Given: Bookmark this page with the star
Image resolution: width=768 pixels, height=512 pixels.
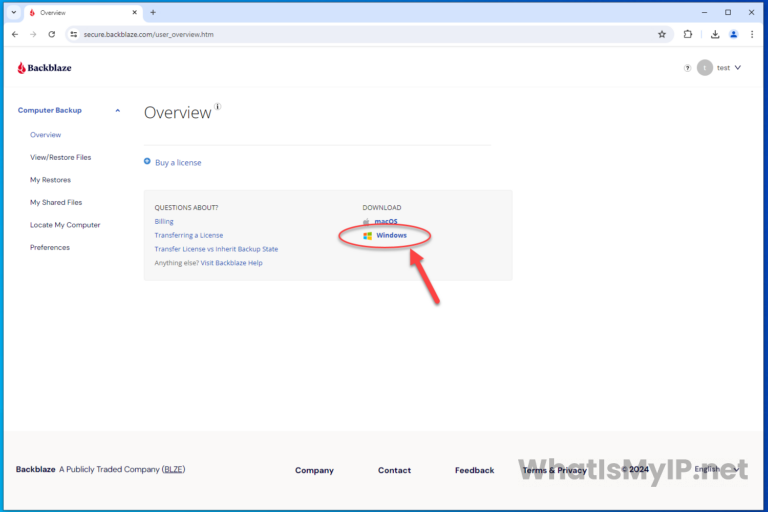Looking at the screenshot, I should (x=662, y=34).
